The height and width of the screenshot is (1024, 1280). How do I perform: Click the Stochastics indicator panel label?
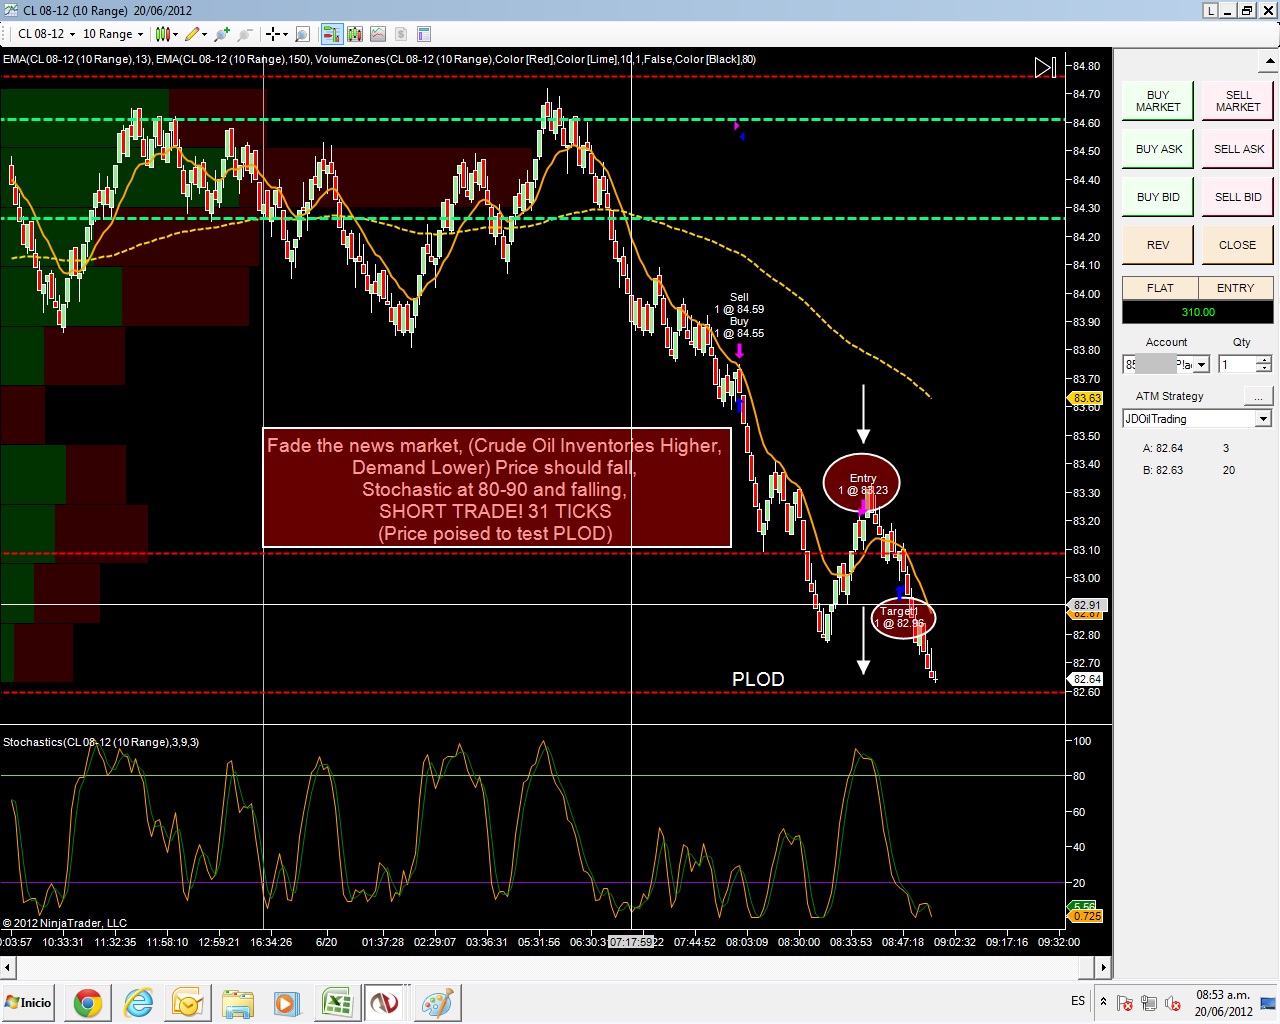(x=101, y=742)
